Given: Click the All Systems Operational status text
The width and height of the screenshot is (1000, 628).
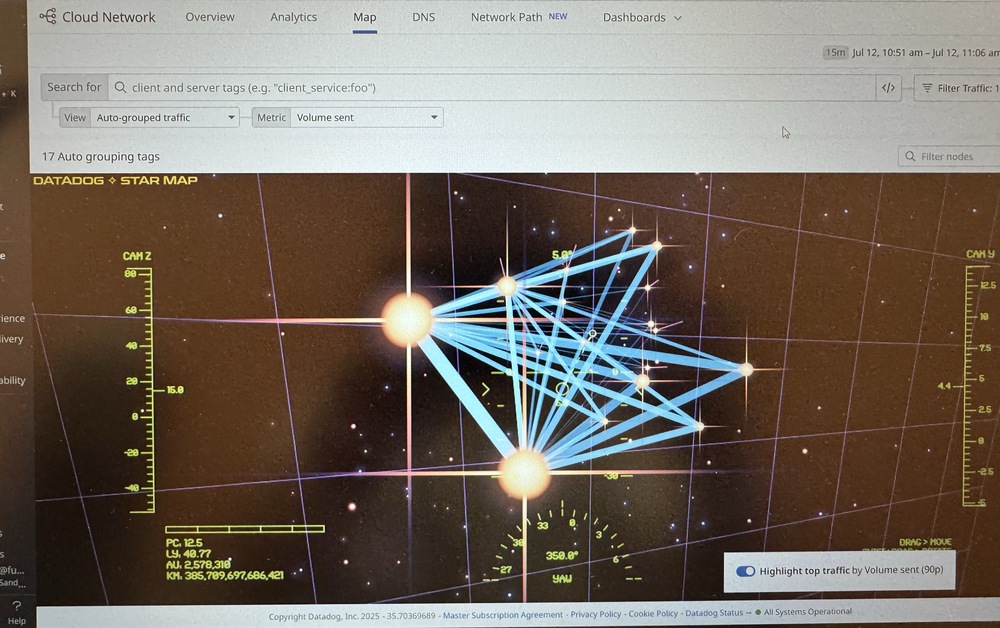Looking at the screenshot, I should coord(807,612).
